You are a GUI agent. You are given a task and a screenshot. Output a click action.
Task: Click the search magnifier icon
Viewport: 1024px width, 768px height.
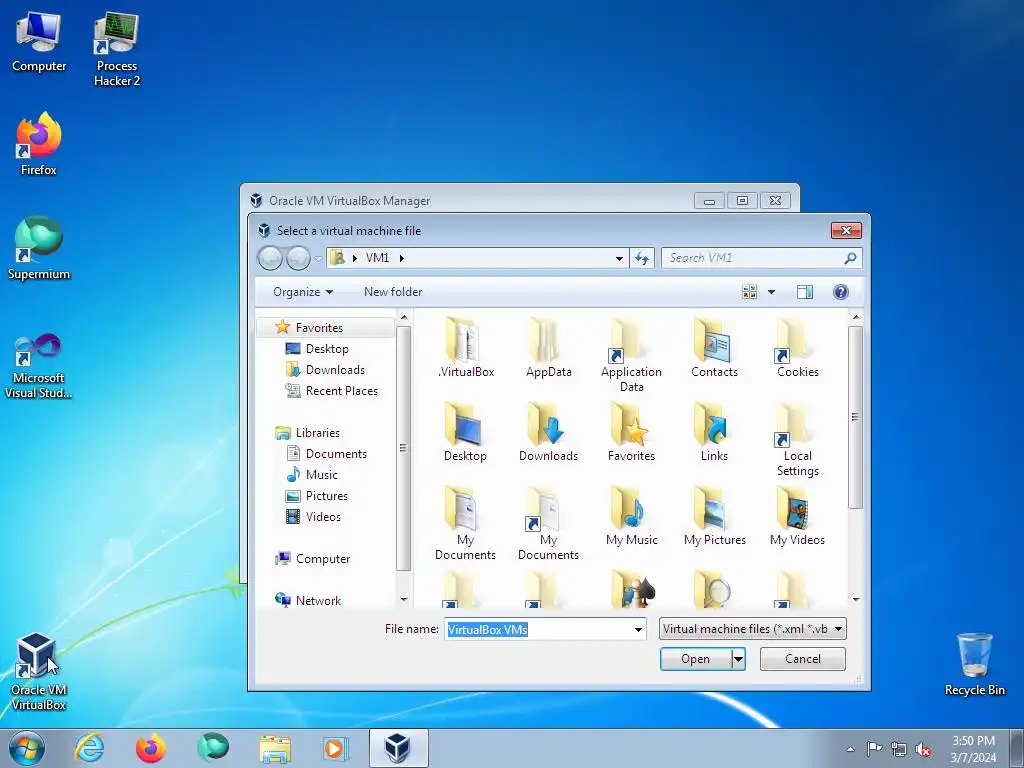(x=850, y=258)
